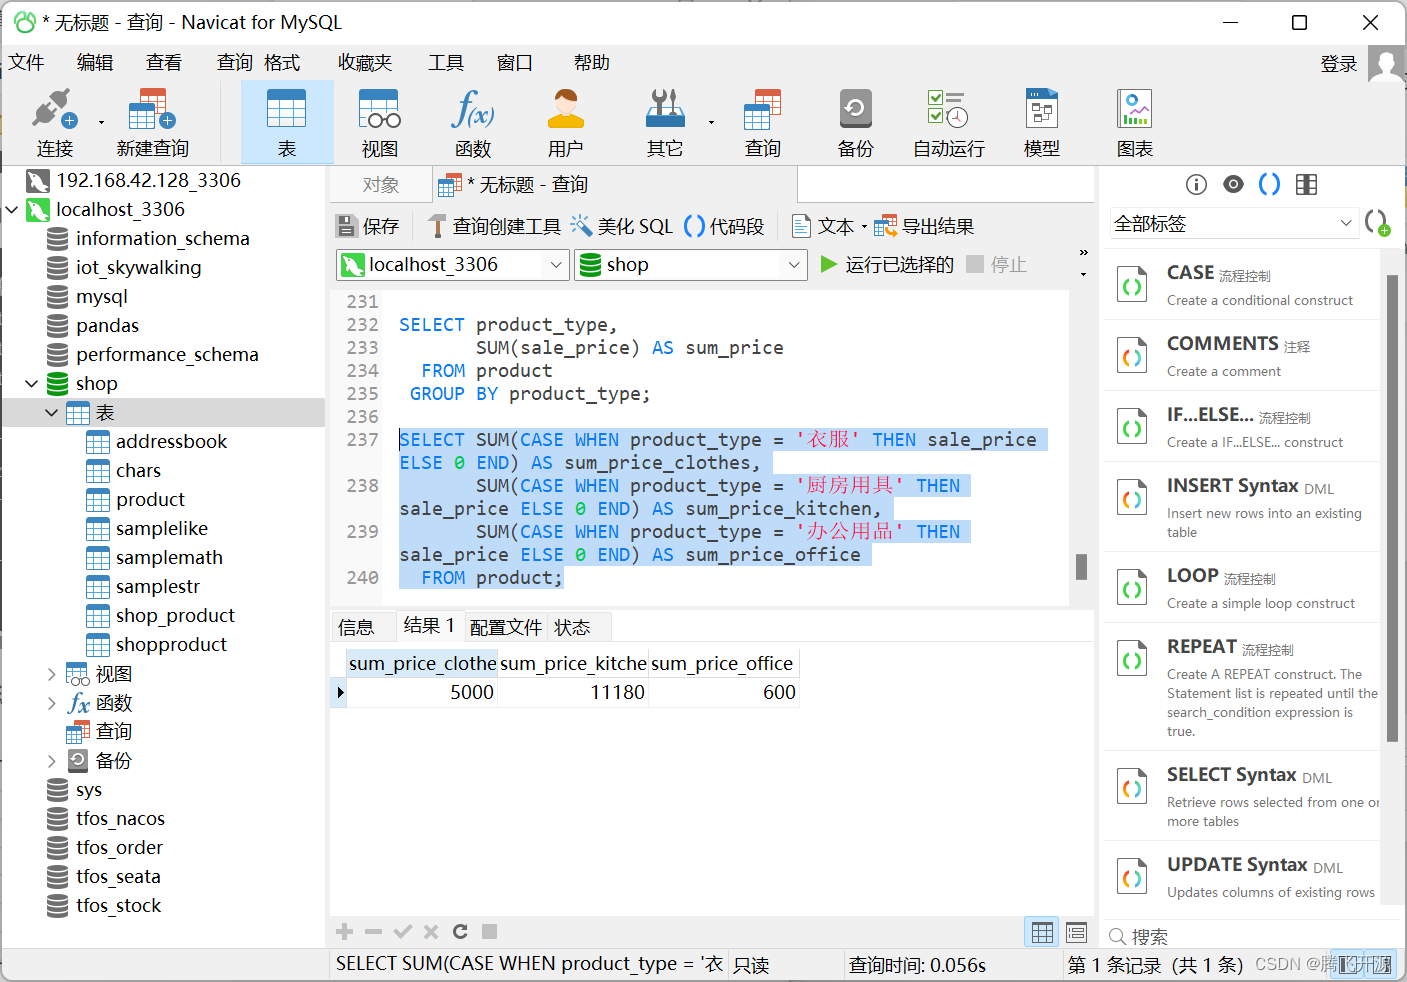Click the user avatar near Login

click(1386, 64)
